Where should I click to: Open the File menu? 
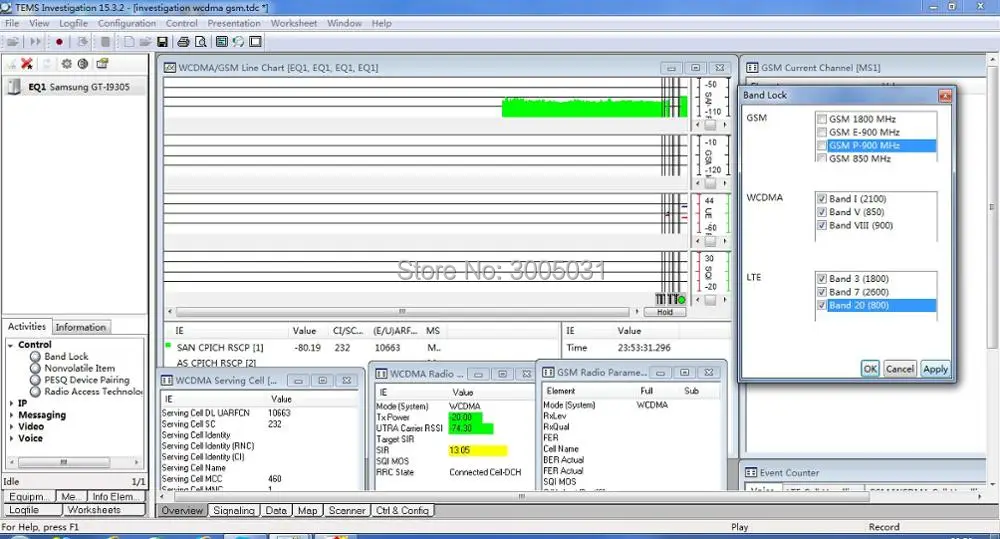tap(12, 24)
